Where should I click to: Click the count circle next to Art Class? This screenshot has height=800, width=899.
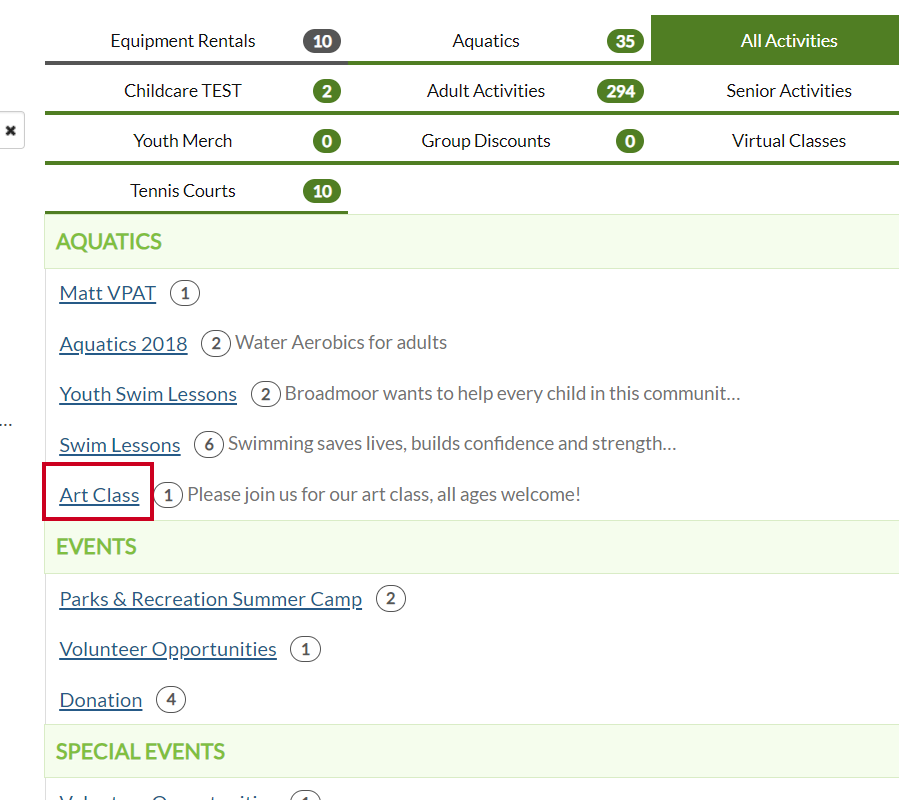[168, 495]
